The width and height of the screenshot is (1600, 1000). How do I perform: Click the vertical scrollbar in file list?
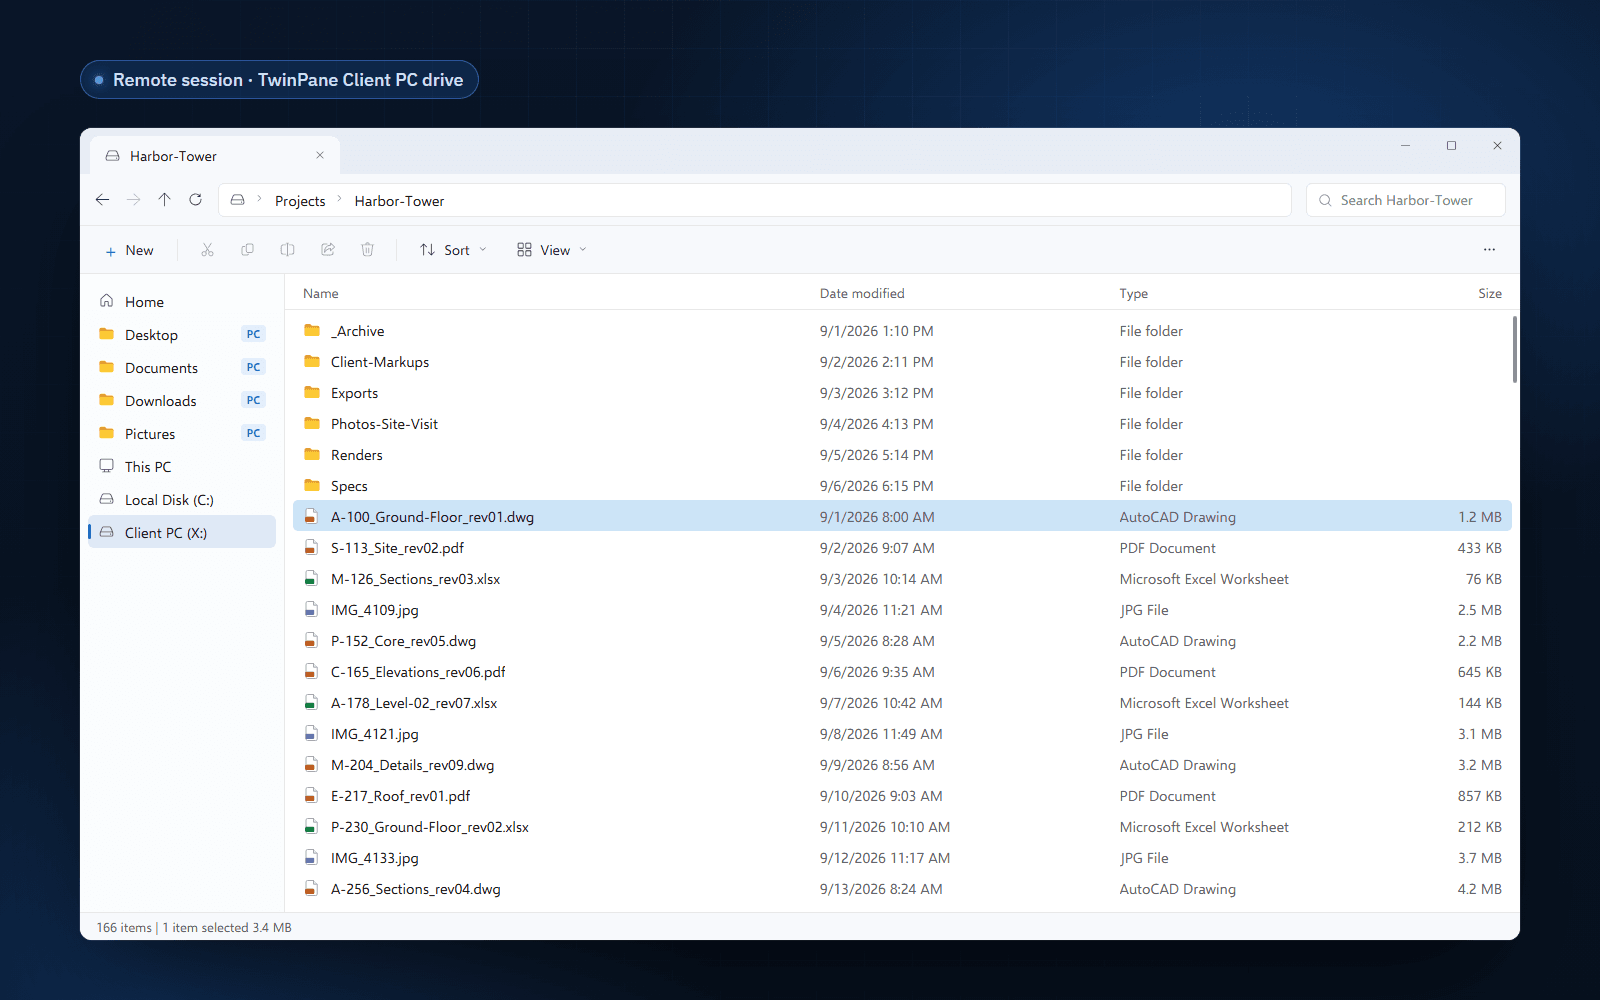pos(1515,349)
